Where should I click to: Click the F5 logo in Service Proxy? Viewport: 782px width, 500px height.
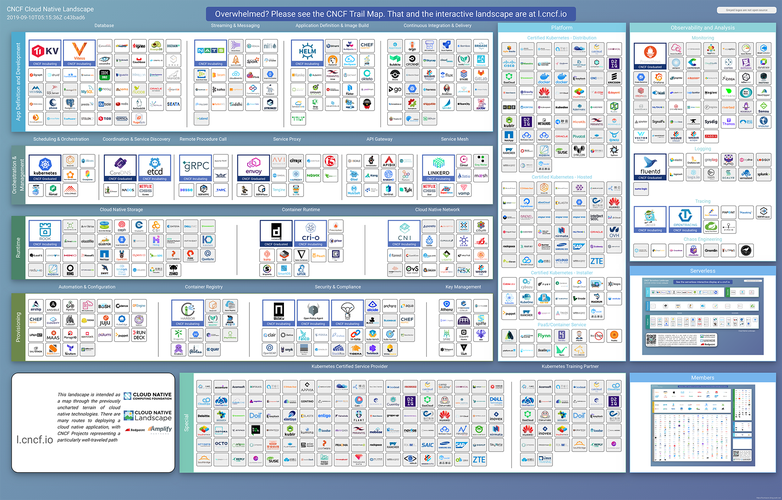point(330,161)
